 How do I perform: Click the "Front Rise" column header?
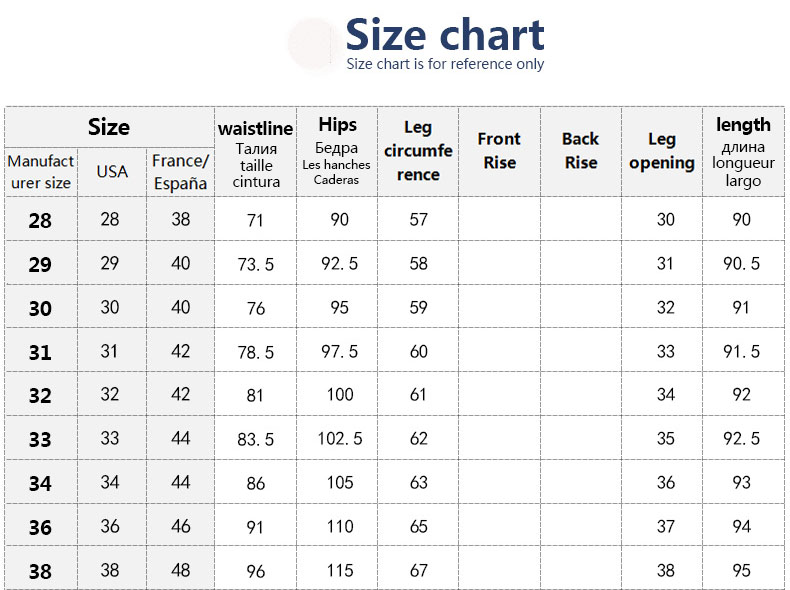coord(499,151)
